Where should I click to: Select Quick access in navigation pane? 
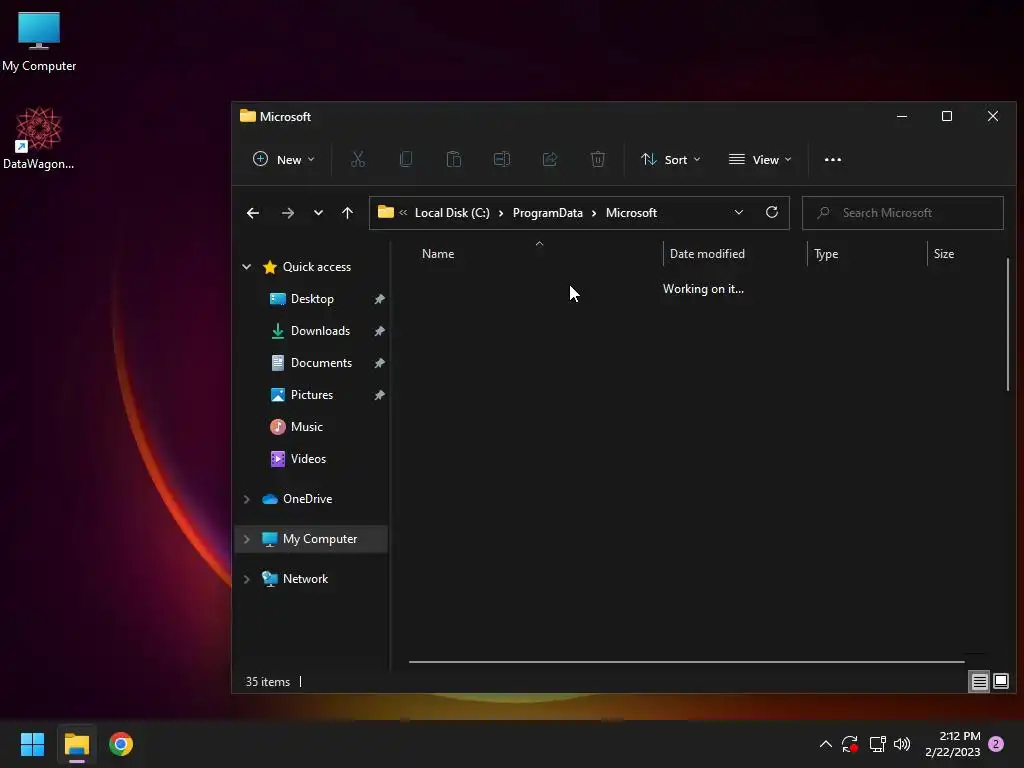(317, 267)
